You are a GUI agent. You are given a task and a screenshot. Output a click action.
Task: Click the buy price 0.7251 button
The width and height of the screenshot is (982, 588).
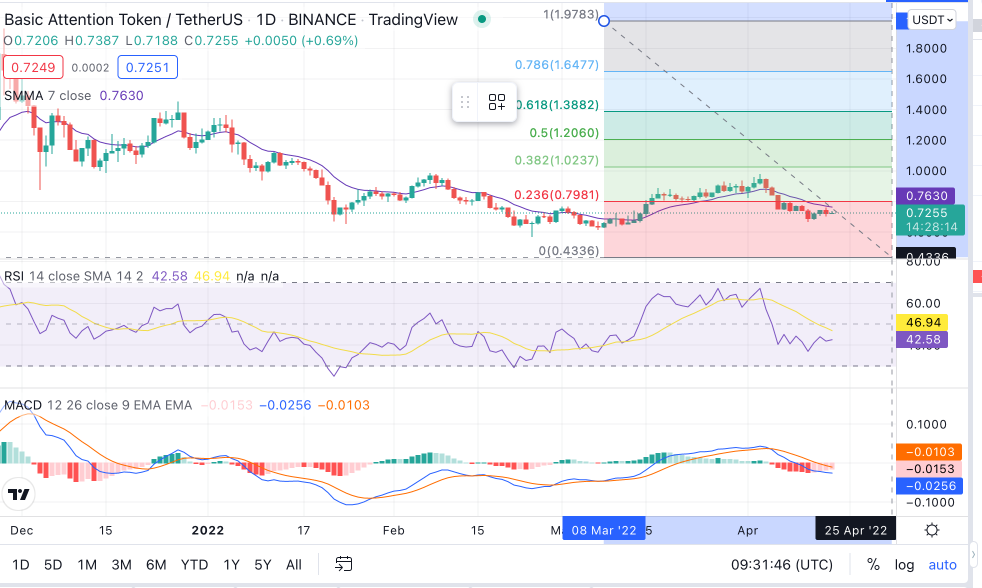pyautogui.click(x=148, y=67)
